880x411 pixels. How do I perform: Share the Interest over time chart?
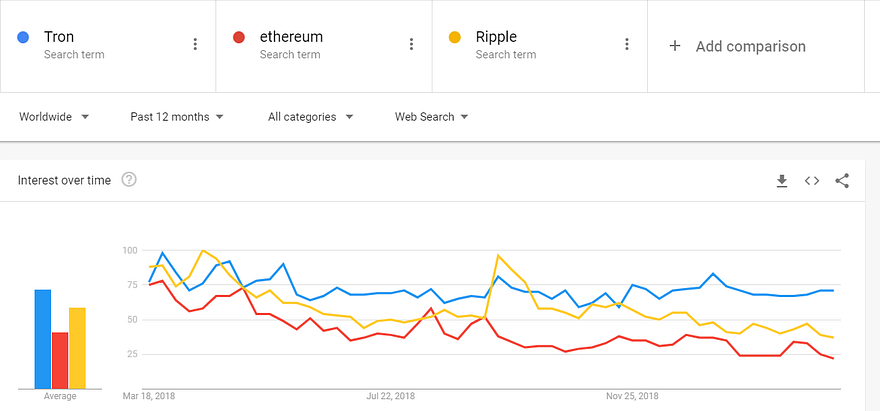pyautogui.click(x=842, y=181)
